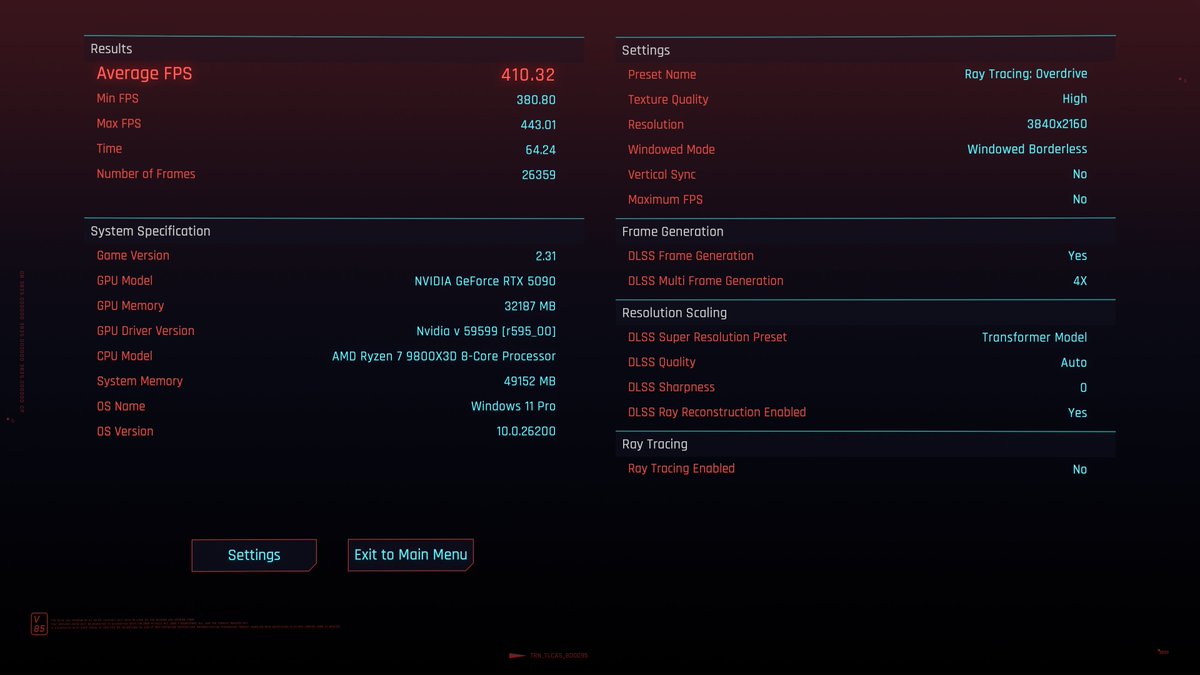Click Preset Name value Ray Tracing: Overdrive
This screenshot has height=675, width=1200.
click(x=1026, y=75)
